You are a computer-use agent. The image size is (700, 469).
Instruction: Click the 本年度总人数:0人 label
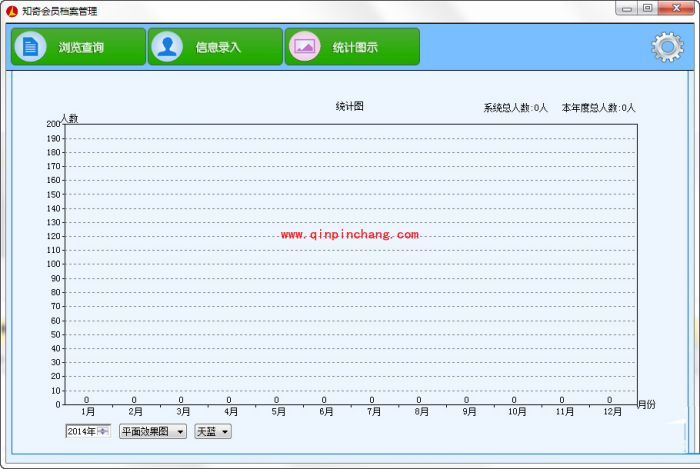pos(598,108)
